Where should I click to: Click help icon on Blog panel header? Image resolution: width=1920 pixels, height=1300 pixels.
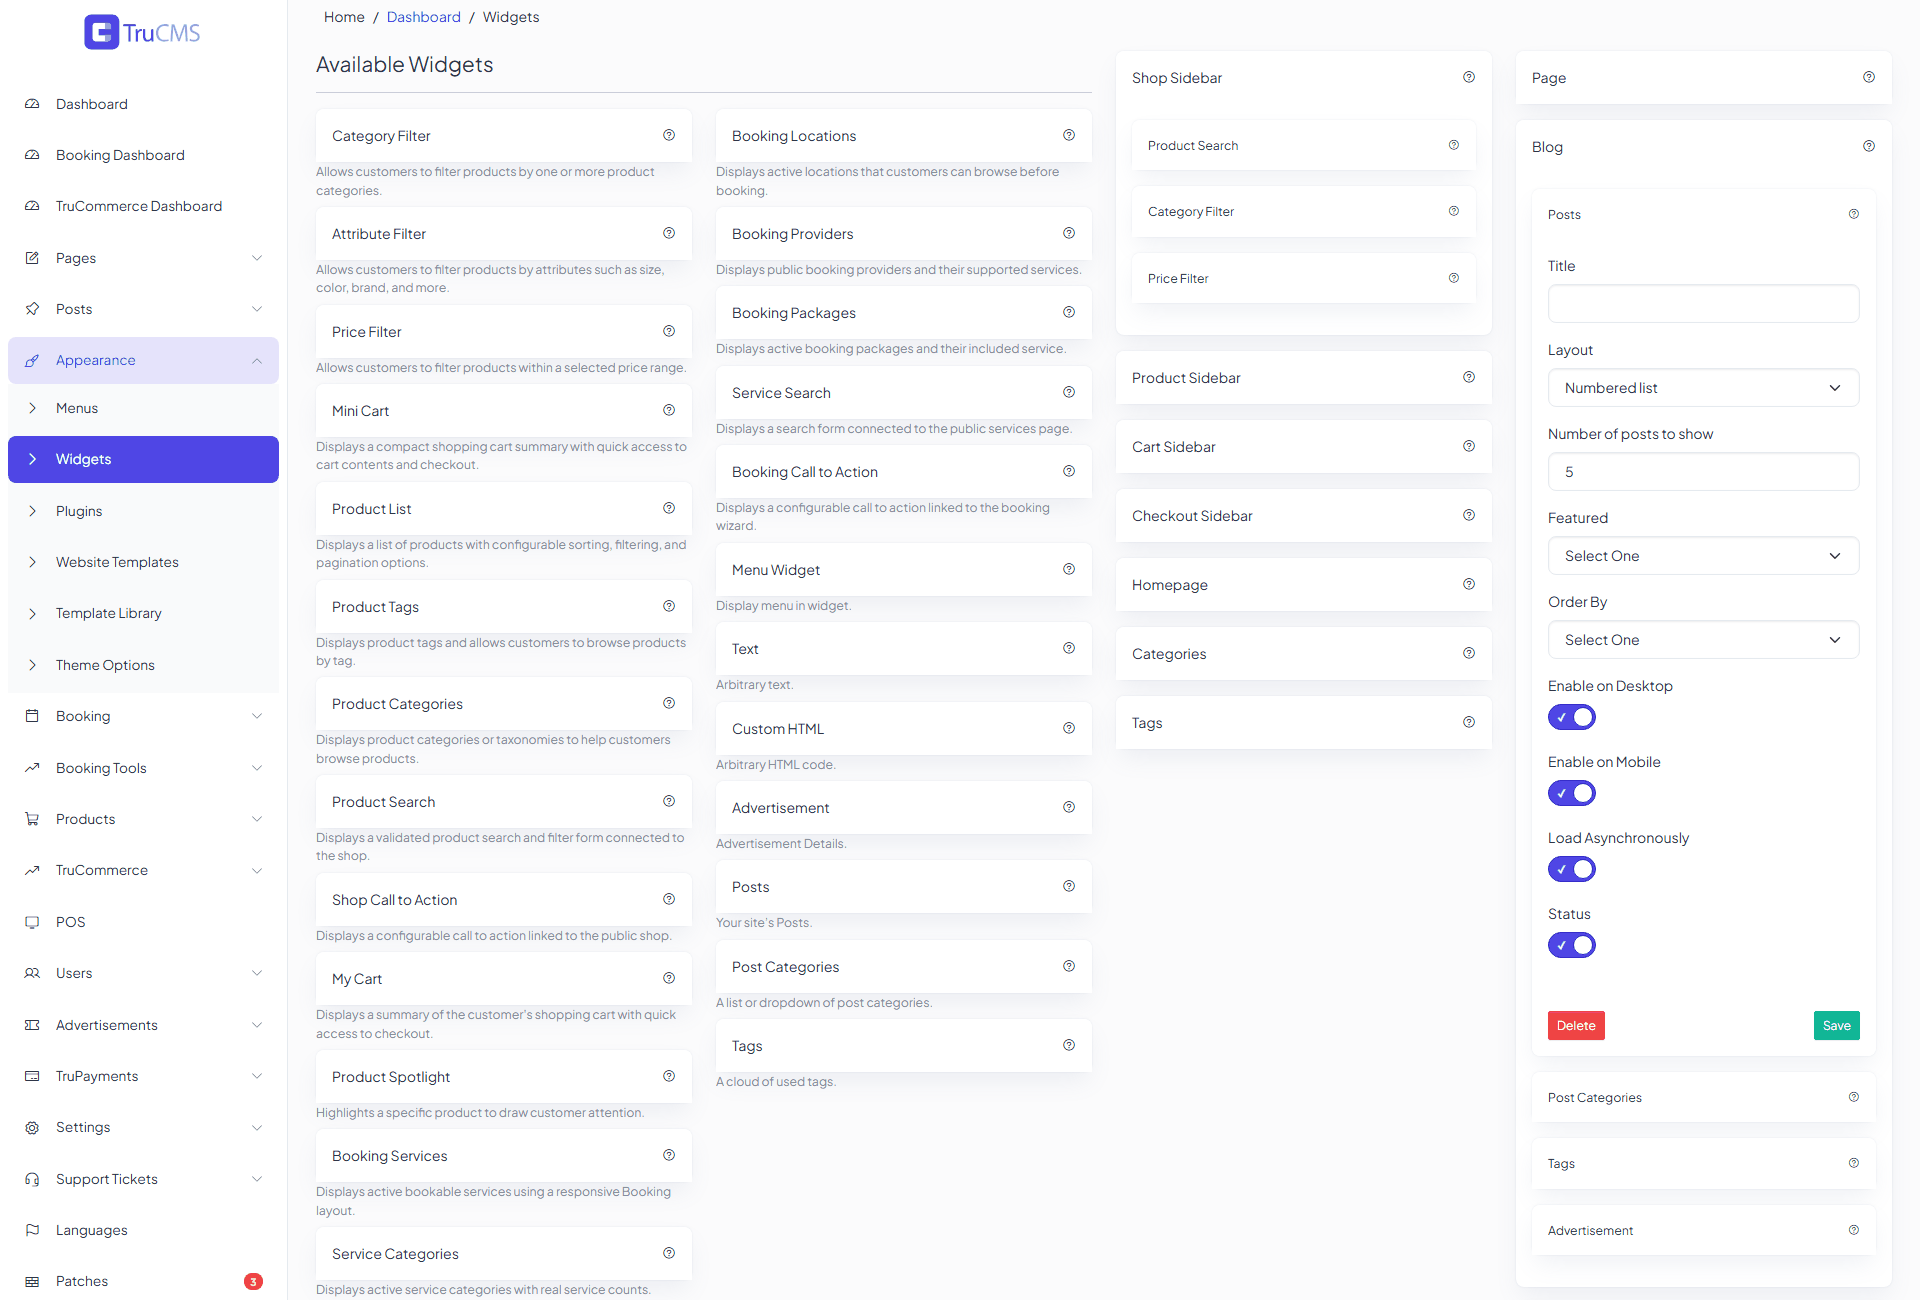pos(1869,146)
